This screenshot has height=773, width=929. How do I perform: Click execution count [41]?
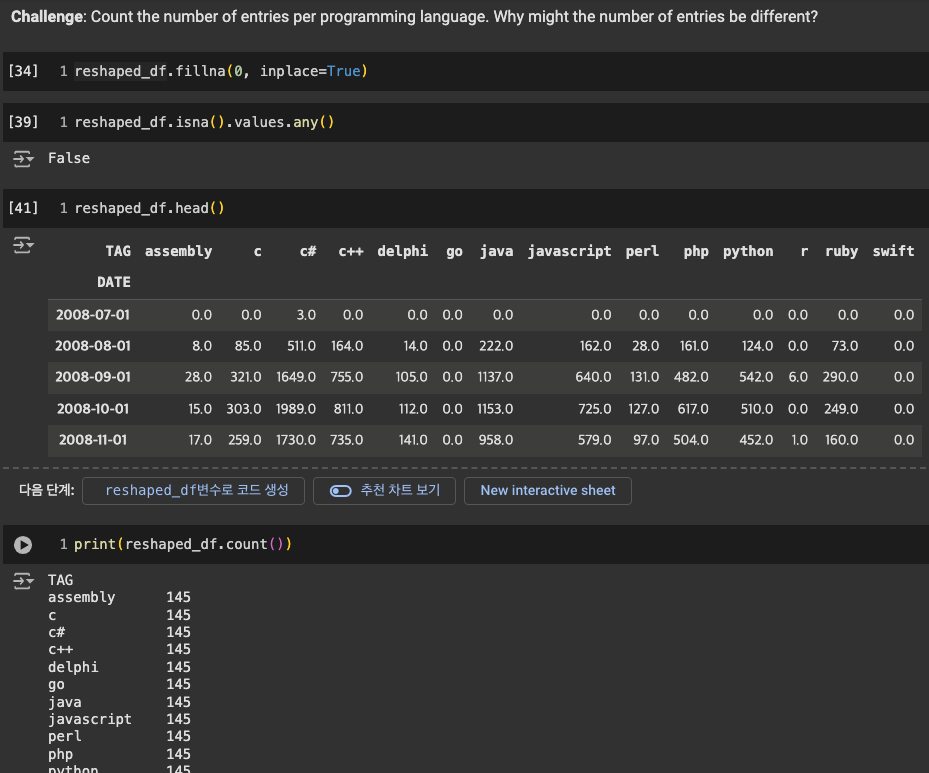tap(23, 208)
